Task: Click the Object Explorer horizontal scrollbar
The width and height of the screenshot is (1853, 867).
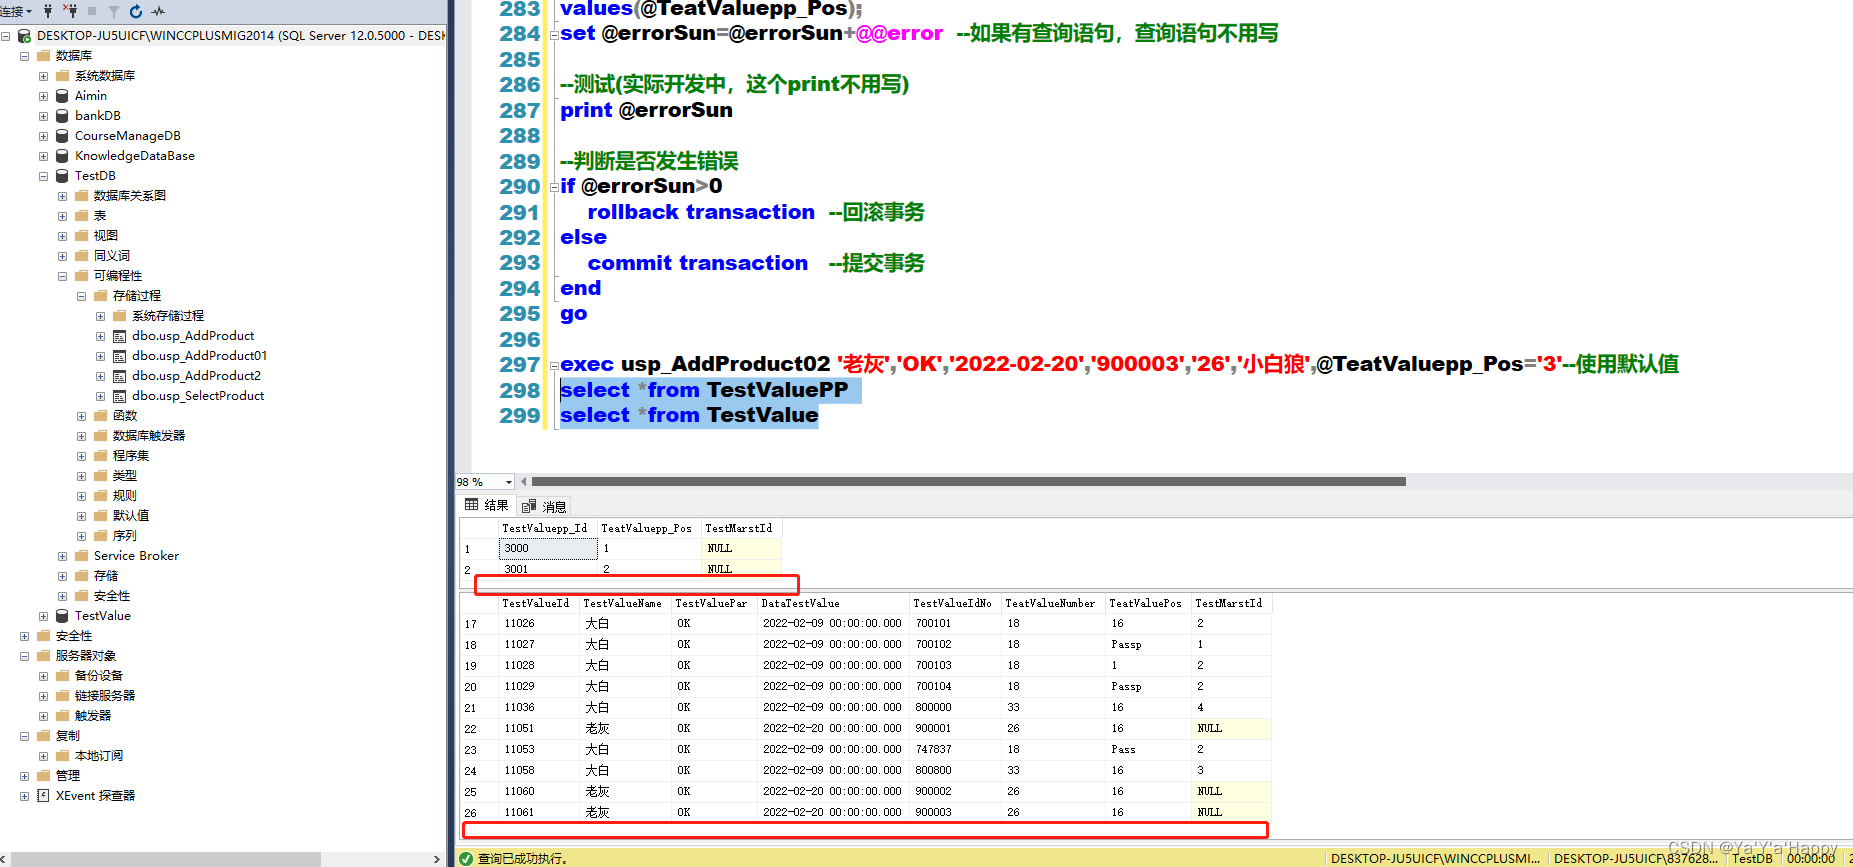Action: click(166, 859)
